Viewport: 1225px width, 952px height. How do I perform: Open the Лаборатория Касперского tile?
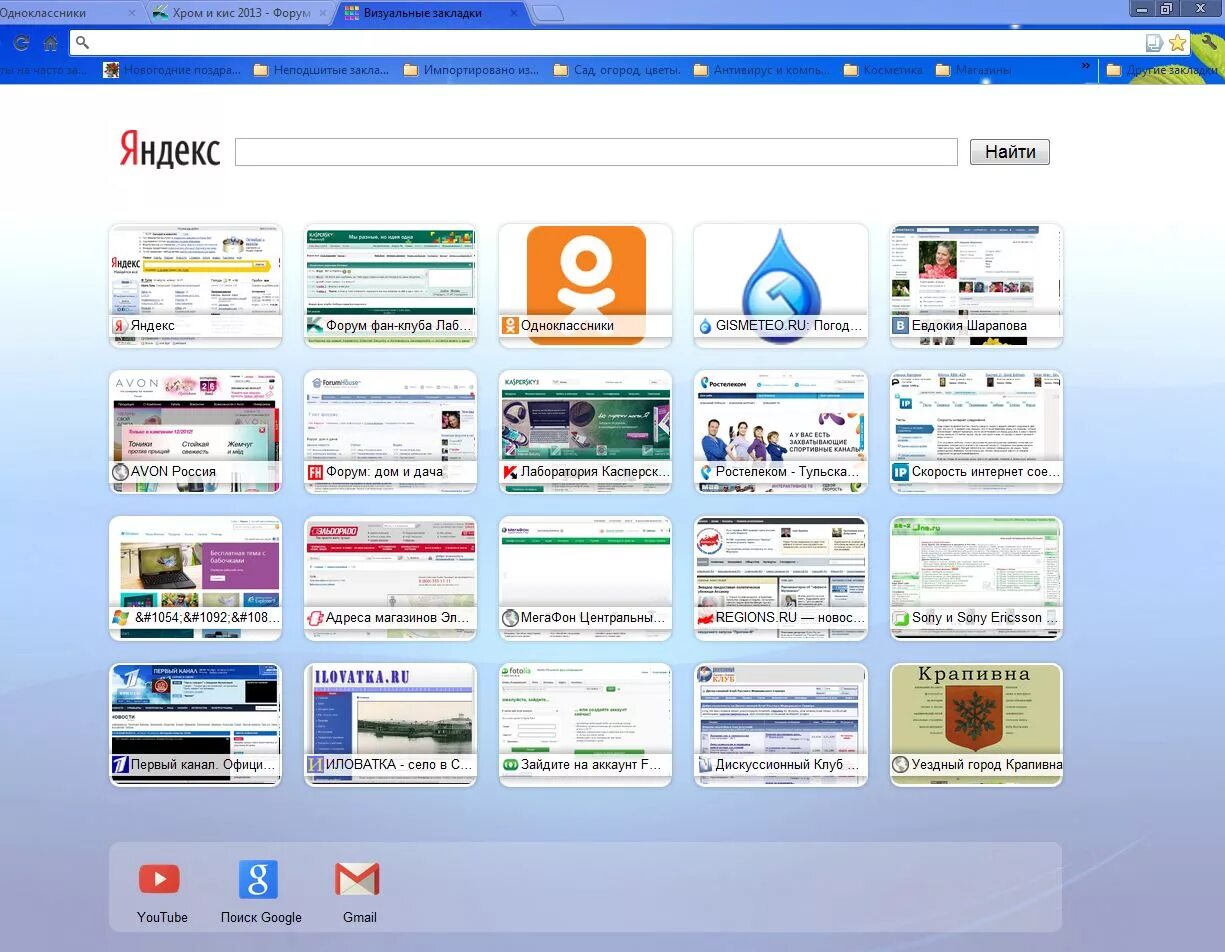[x=585, y=431]
